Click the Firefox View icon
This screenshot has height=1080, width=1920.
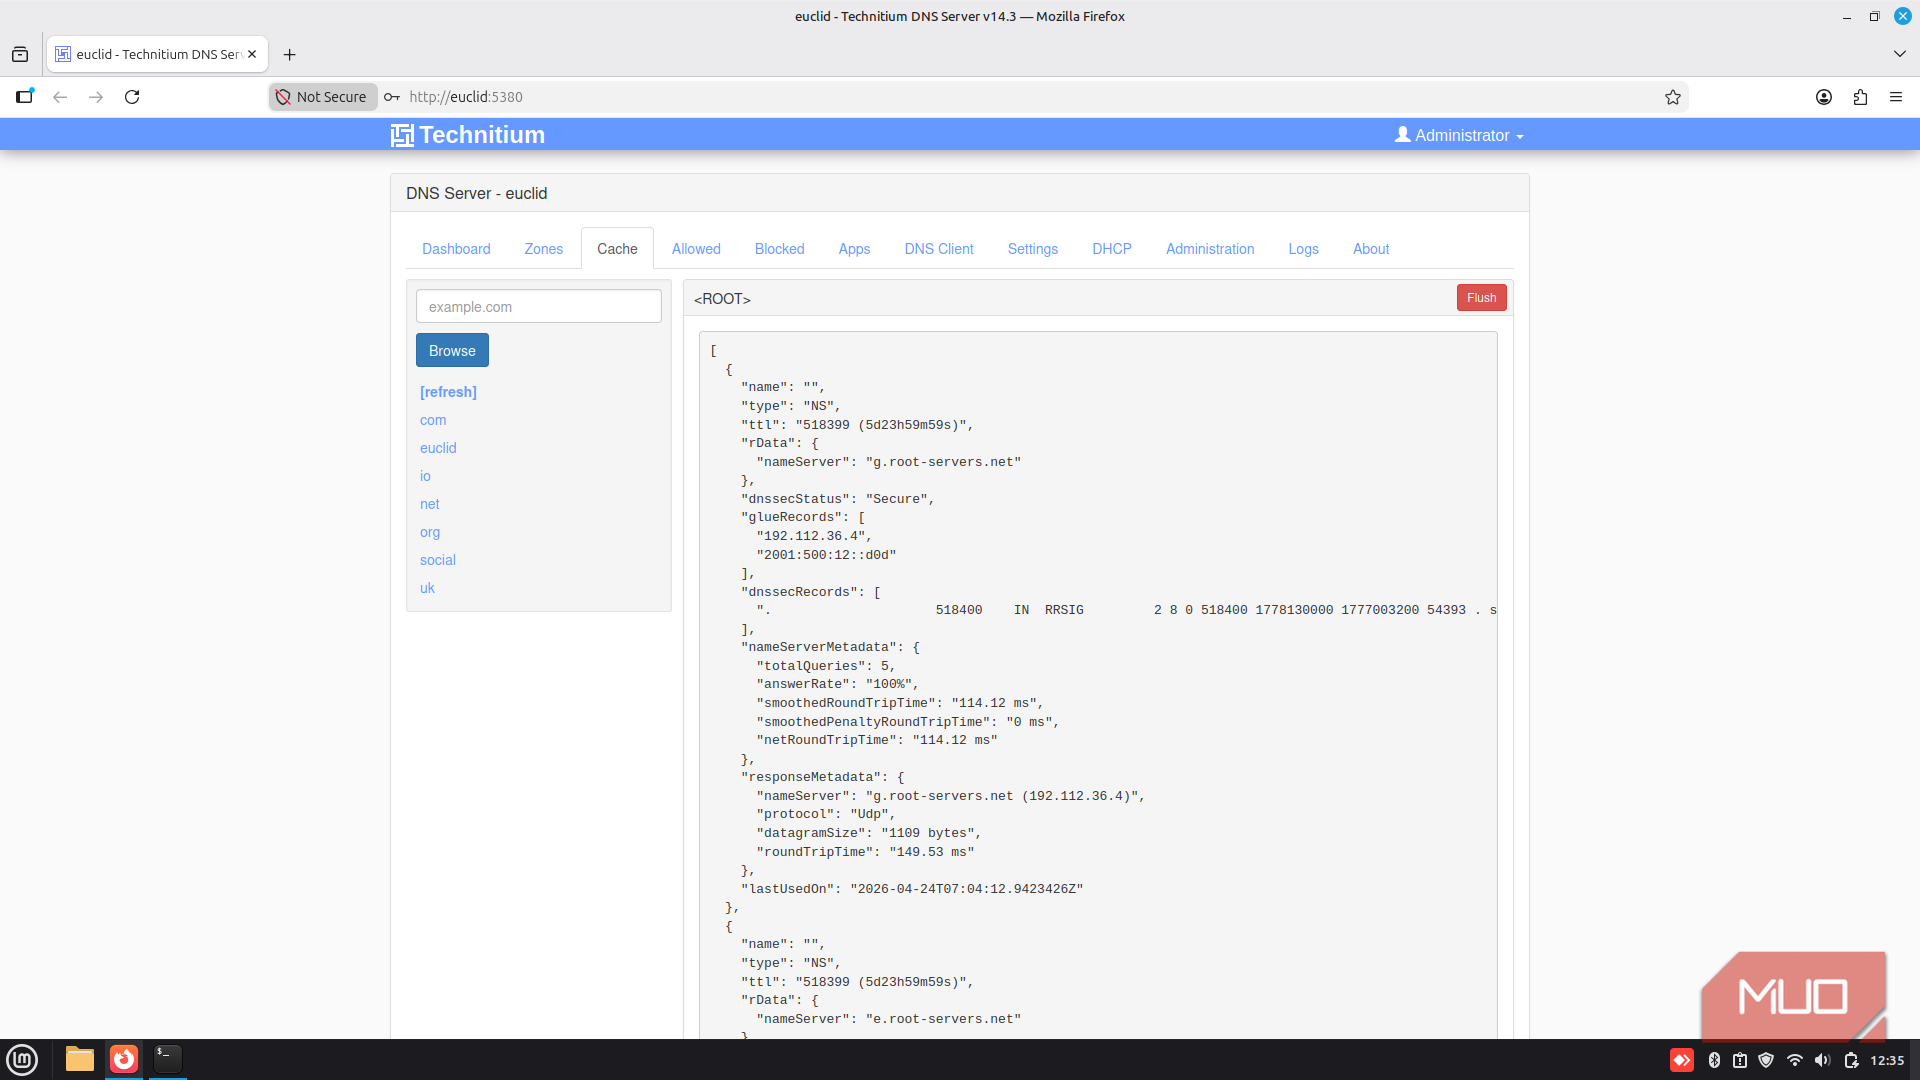(20, 55)
